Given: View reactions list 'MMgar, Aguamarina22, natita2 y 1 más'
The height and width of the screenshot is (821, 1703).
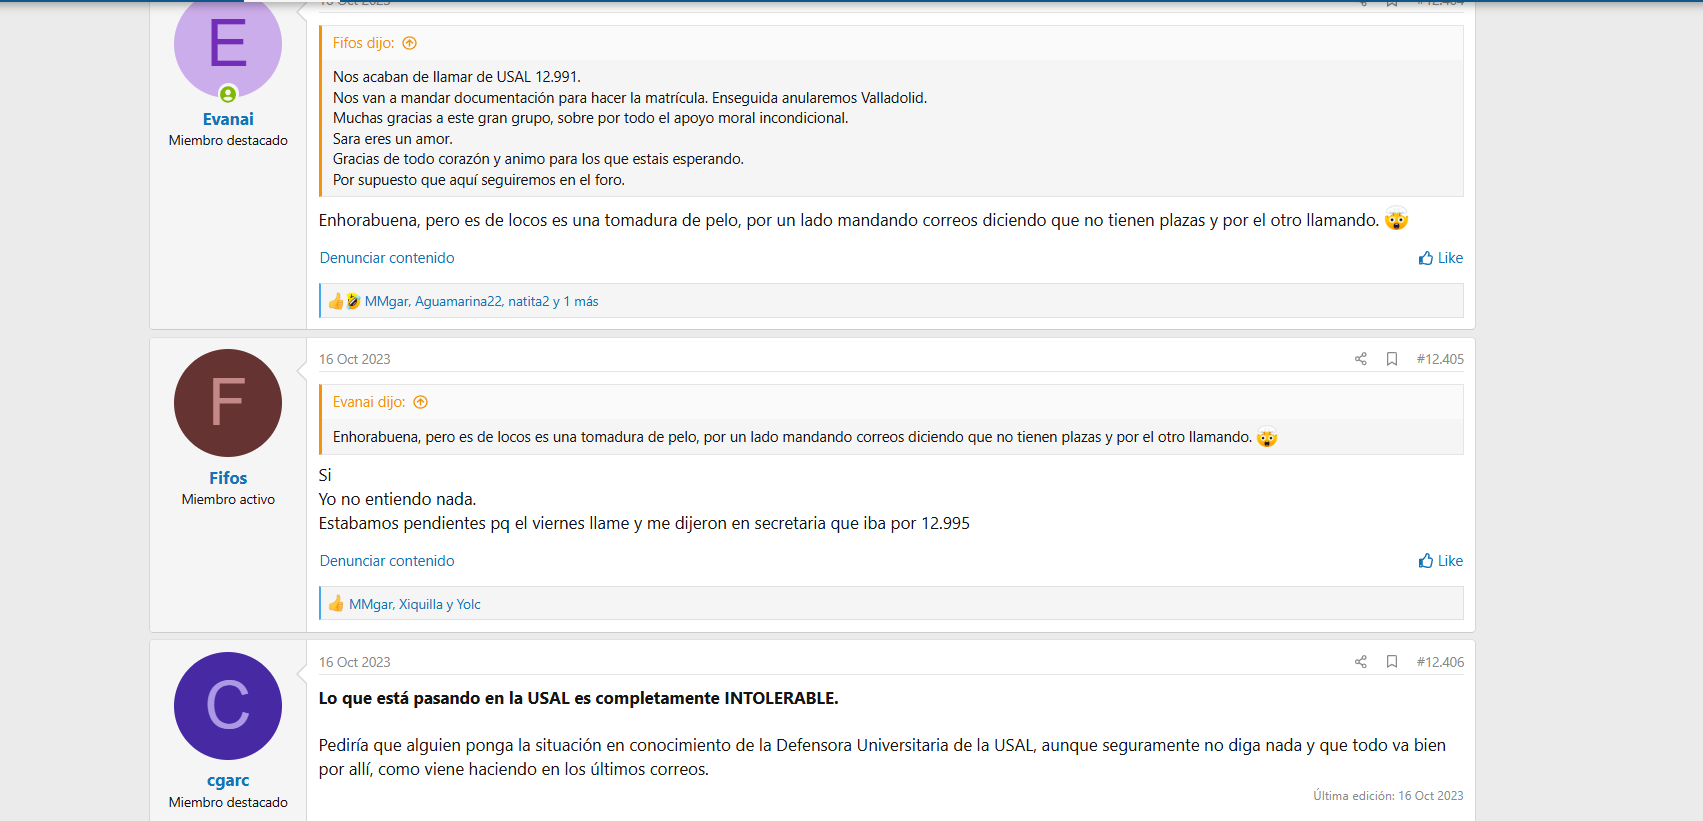Looking at the screenshot, I should (482, 301).
